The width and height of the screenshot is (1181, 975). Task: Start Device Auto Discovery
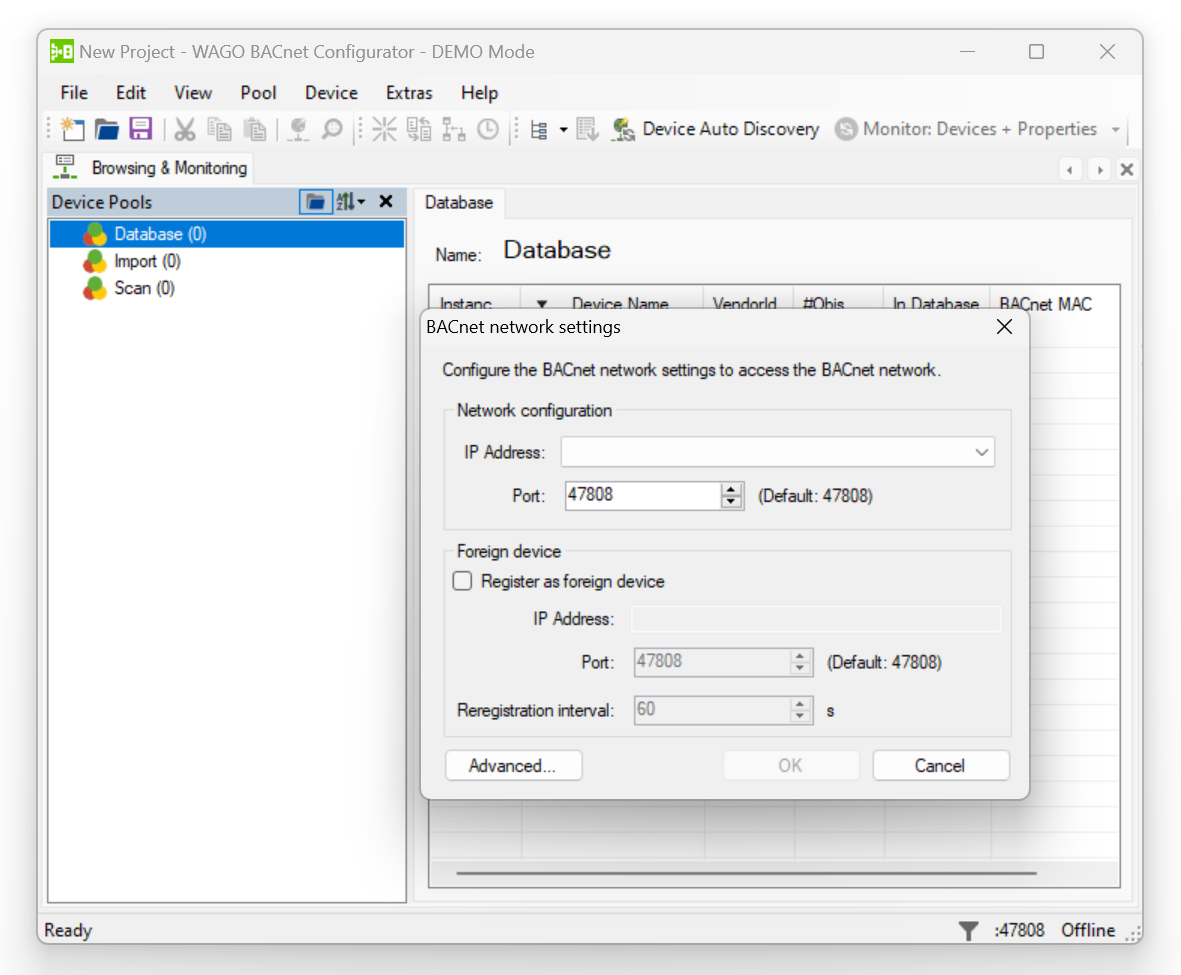[716, 130]
